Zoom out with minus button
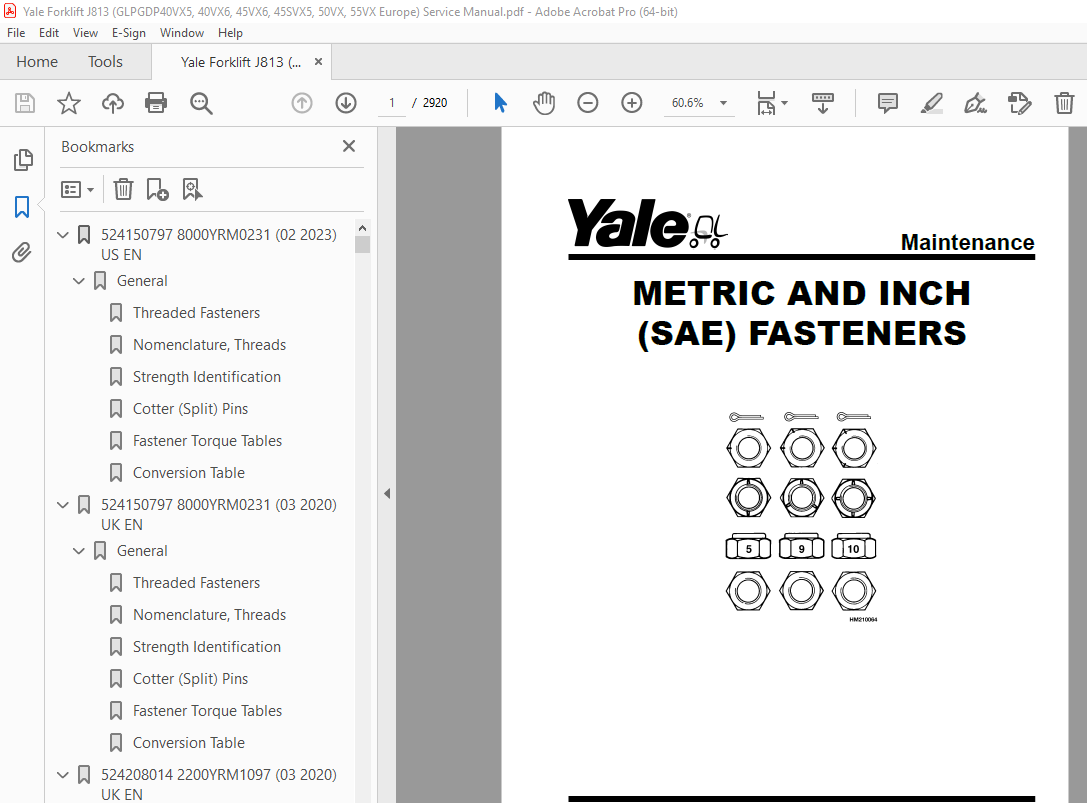1087x803 pixels. (x=587, y=103)
